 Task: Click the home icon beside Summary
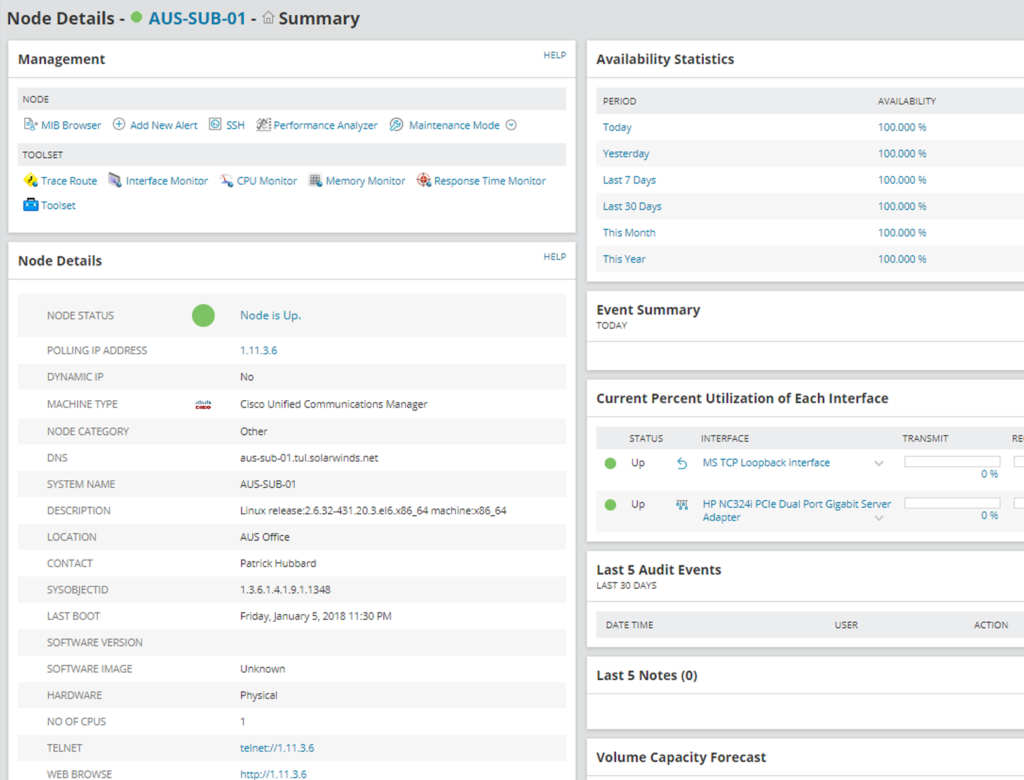(268, 18)
